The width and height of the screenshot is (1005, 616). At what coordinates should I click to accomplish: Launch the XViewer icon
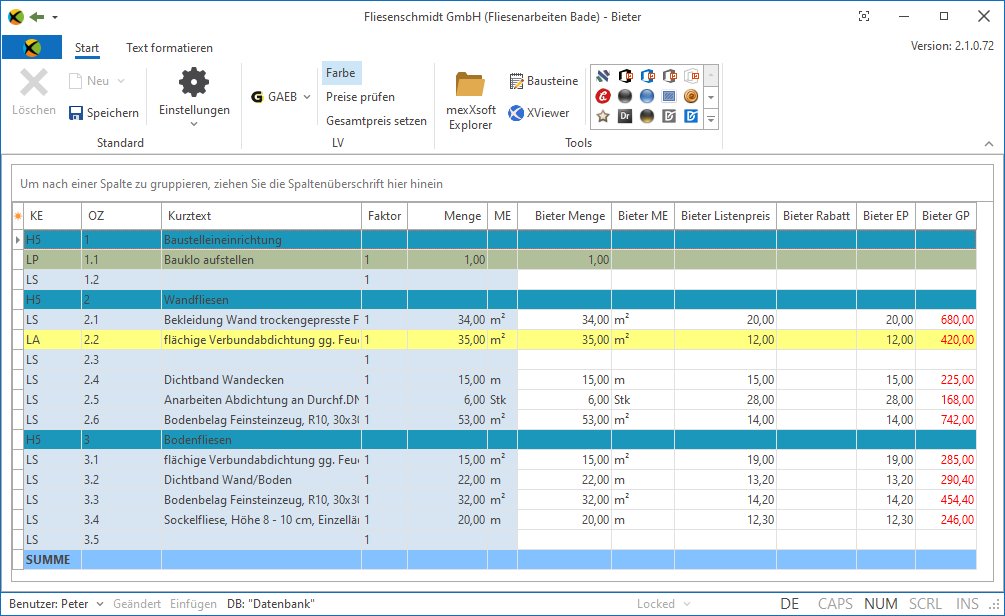516,113
